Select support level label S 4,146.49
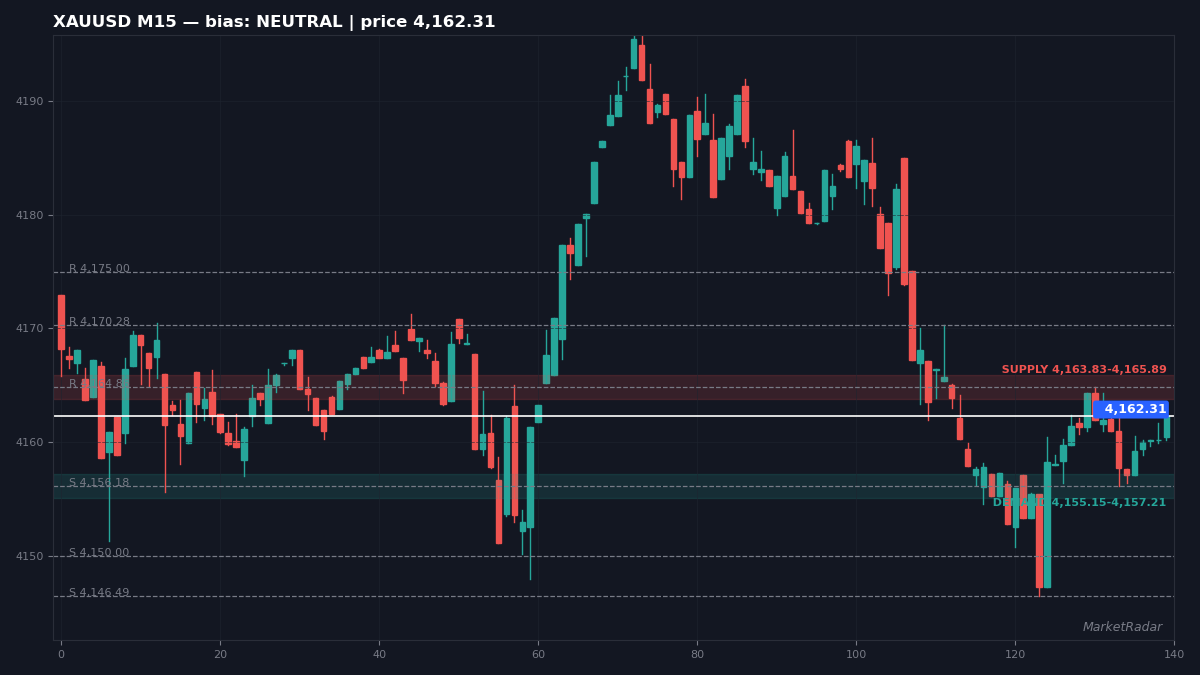This screenshot has height=675, width=1200. [99, 593]
